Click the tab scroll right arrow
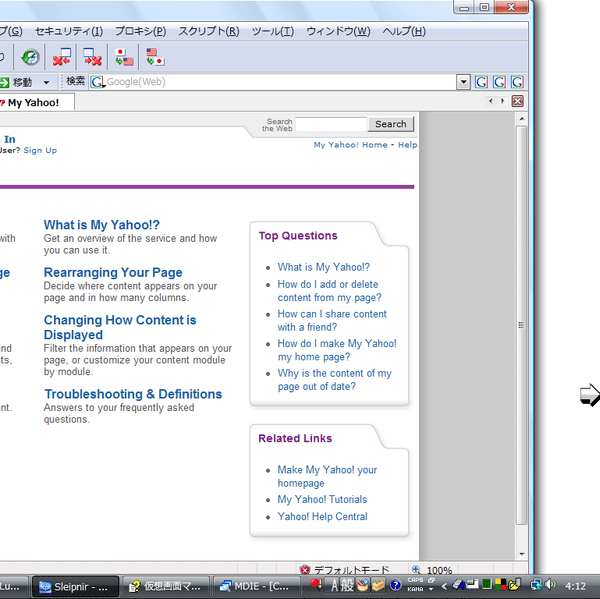Viewport: 600px width, 599px height. tap(502, 101)
